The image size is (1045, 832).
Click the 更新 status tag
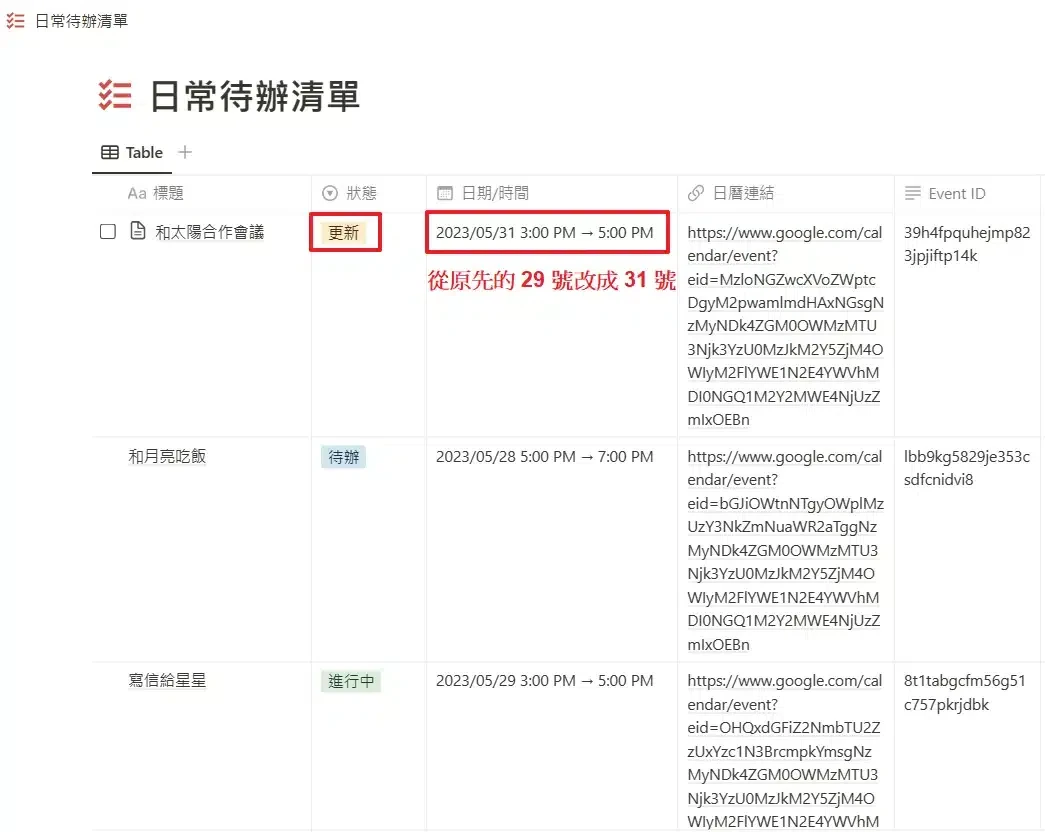click(x=344, y=233)
